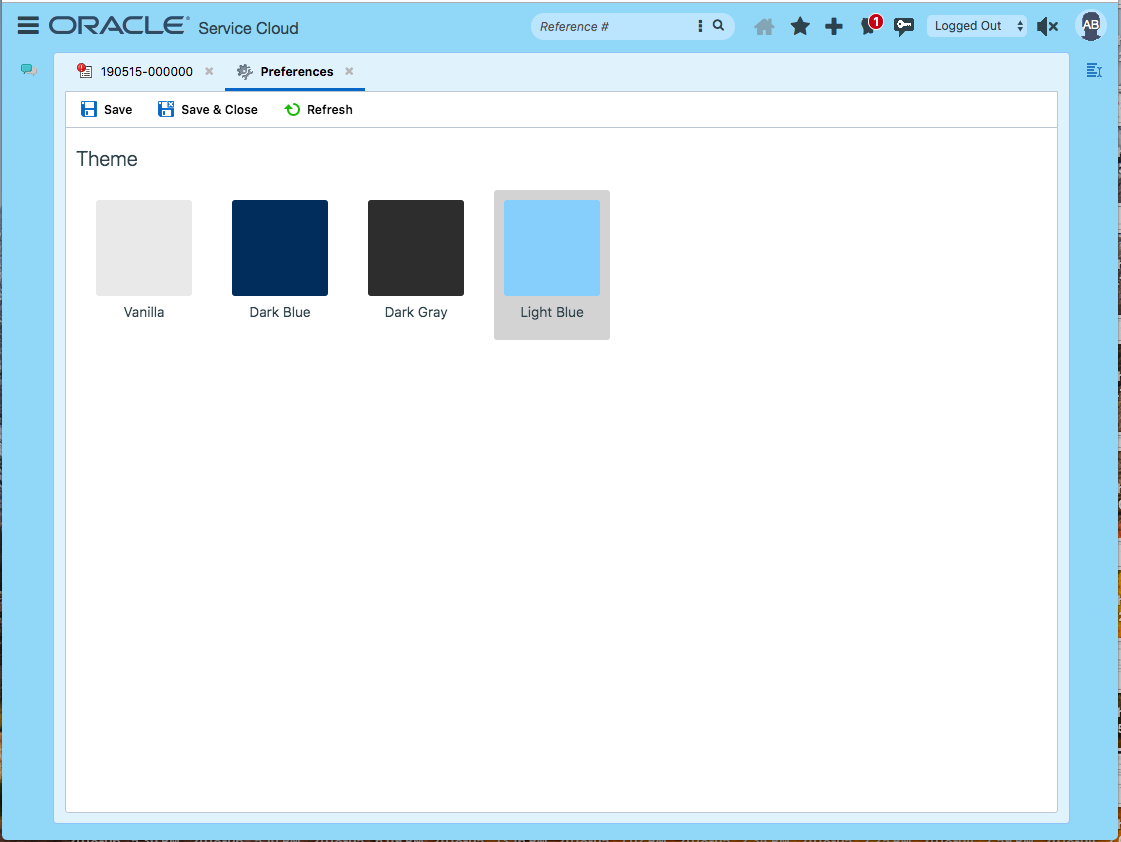Click the incident icon on 190515-000000 tab

coord(84,71)
